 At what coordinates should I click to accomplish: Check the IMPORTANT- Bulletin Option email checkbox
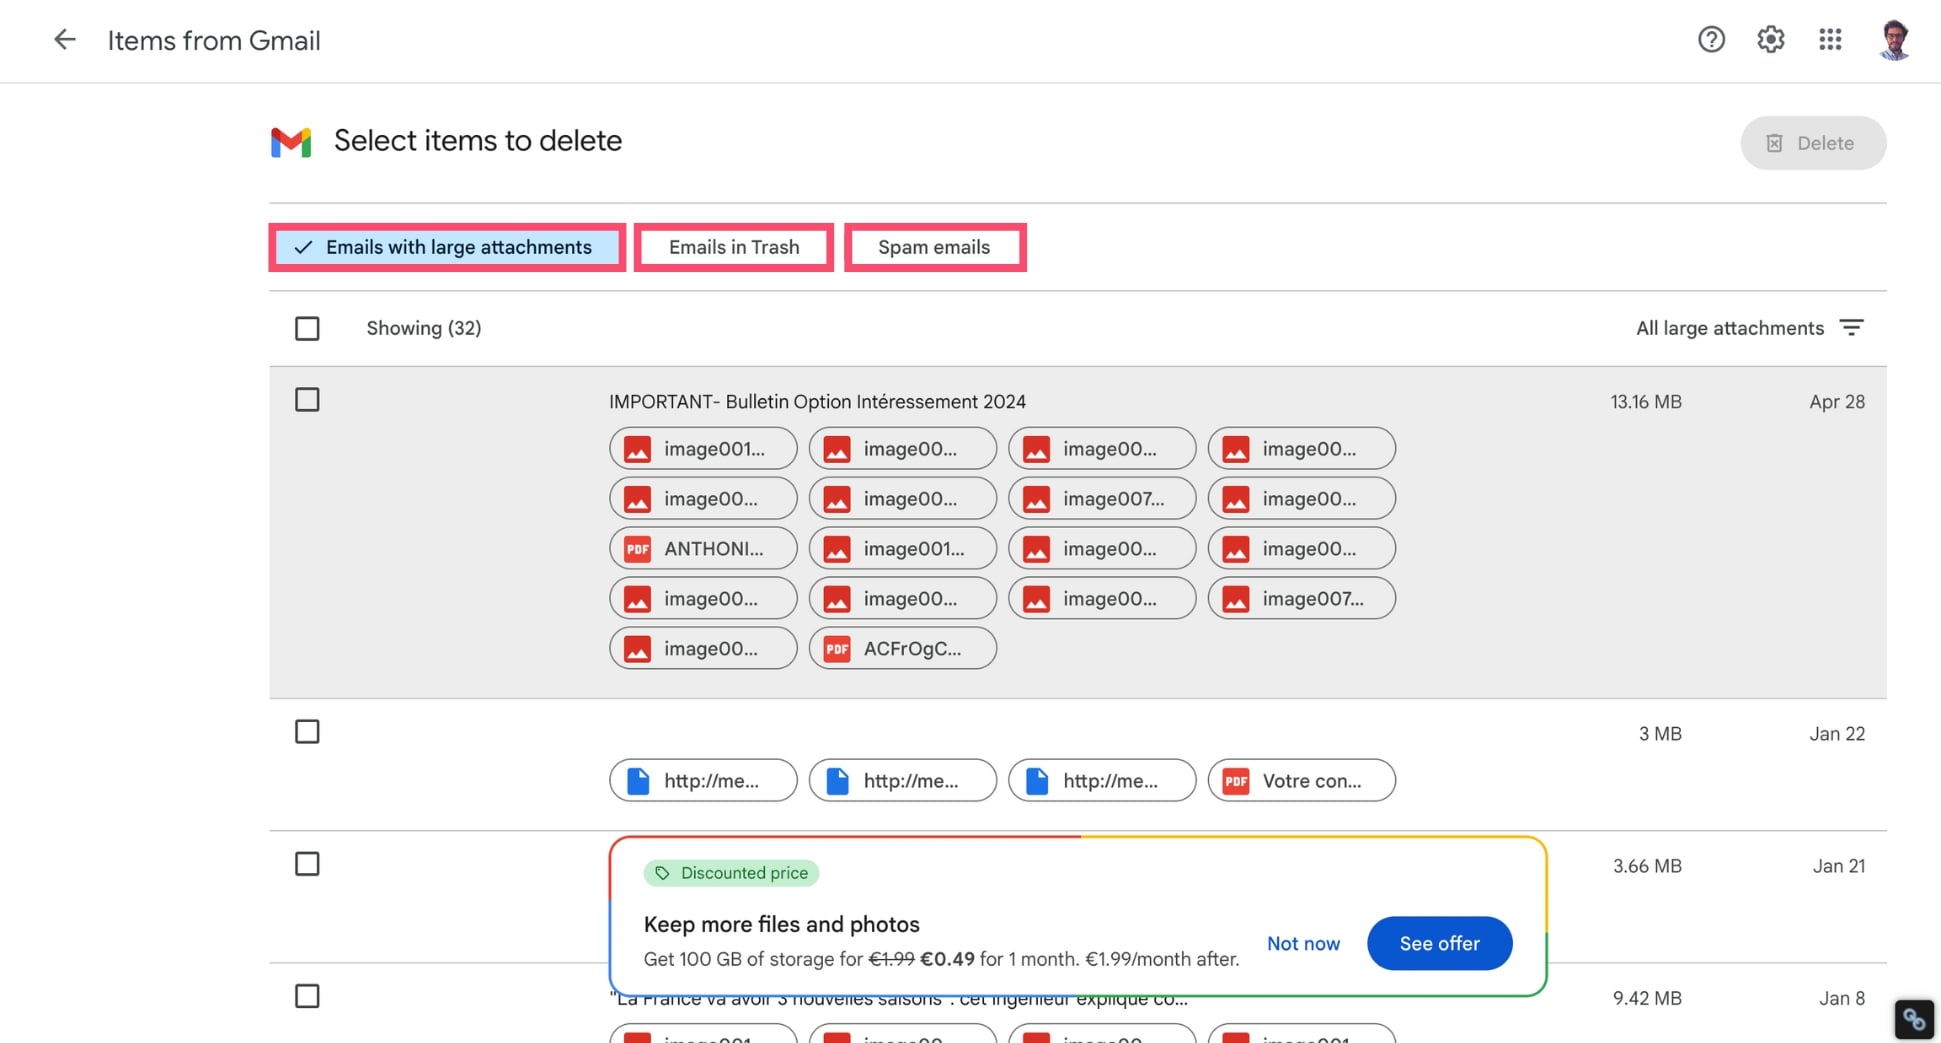pyautogui.click(x=307, y=400)
